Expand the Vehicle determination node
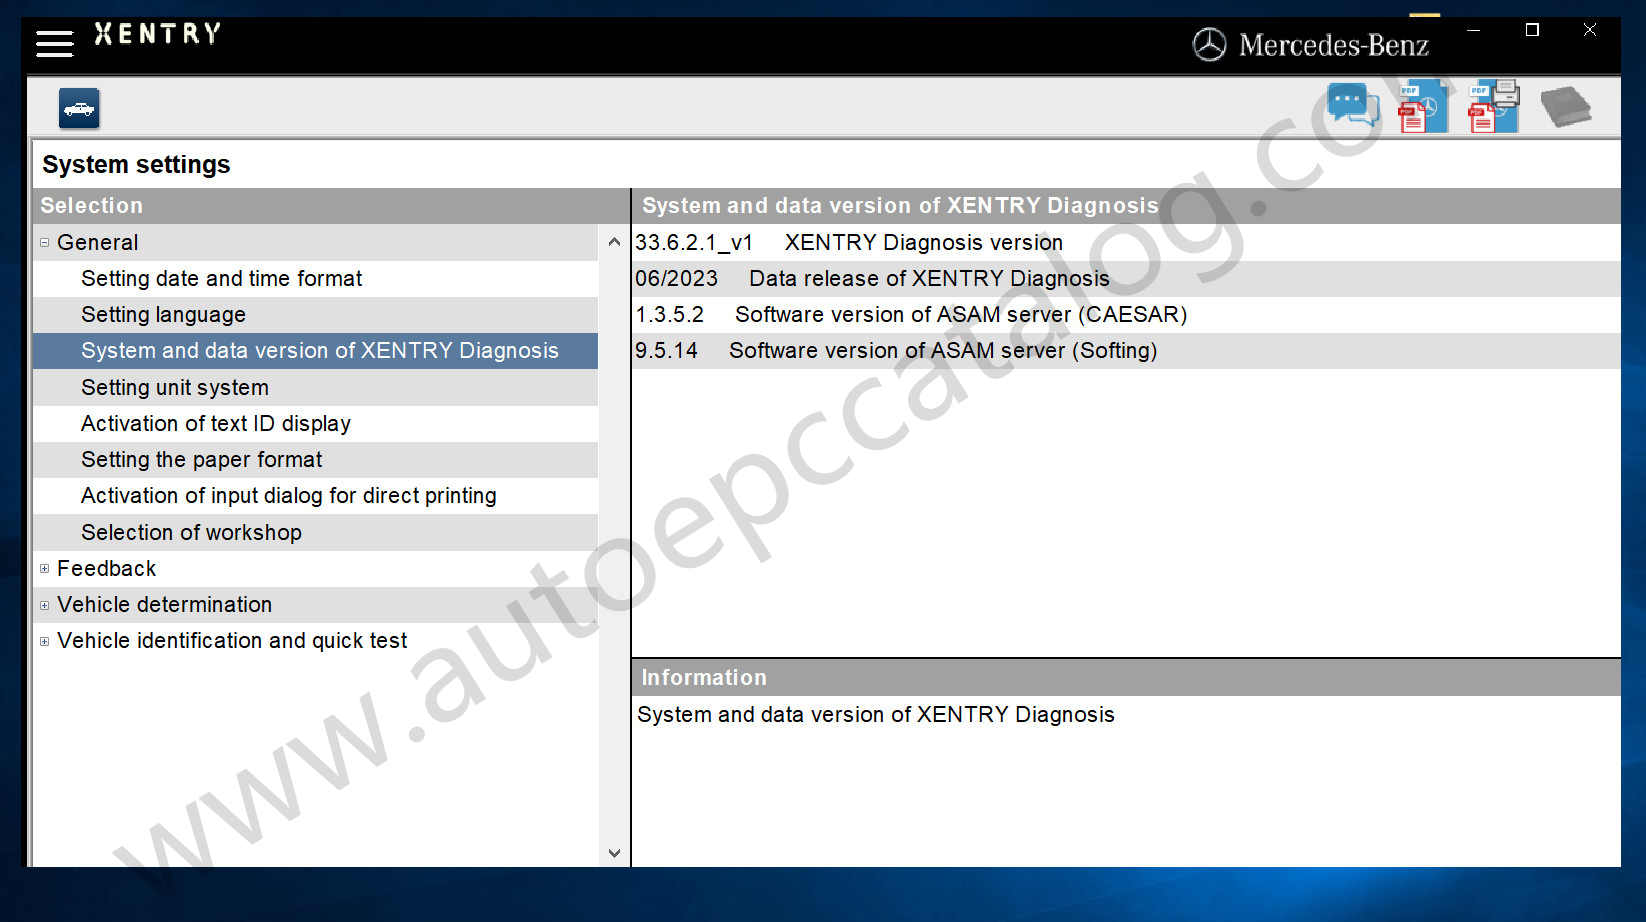1646x922 pixels. tap(44, 605)
